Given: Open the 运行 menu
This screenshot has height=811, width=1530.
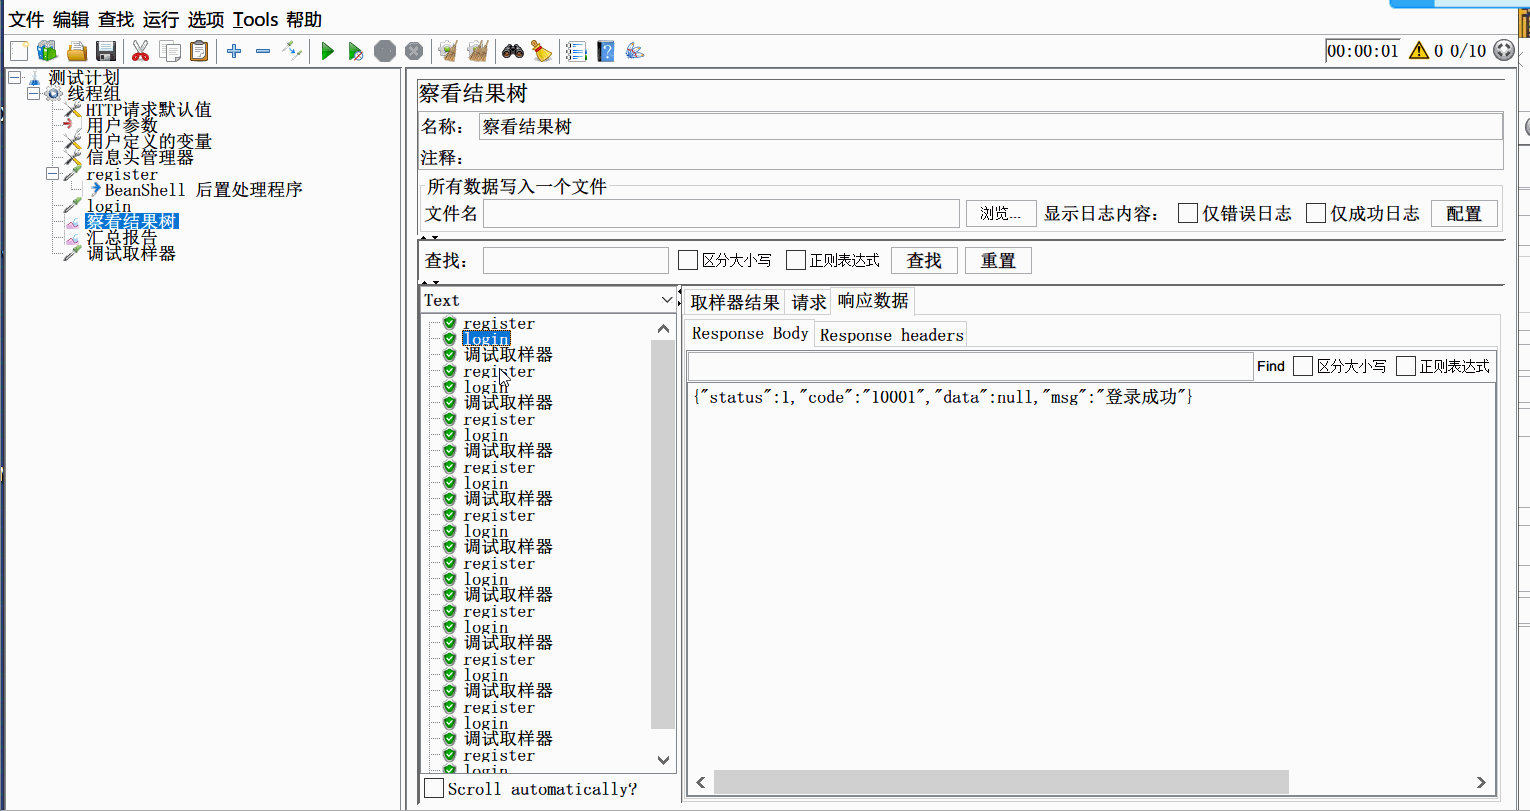Looking at the screenshot, I should [160, 19].
